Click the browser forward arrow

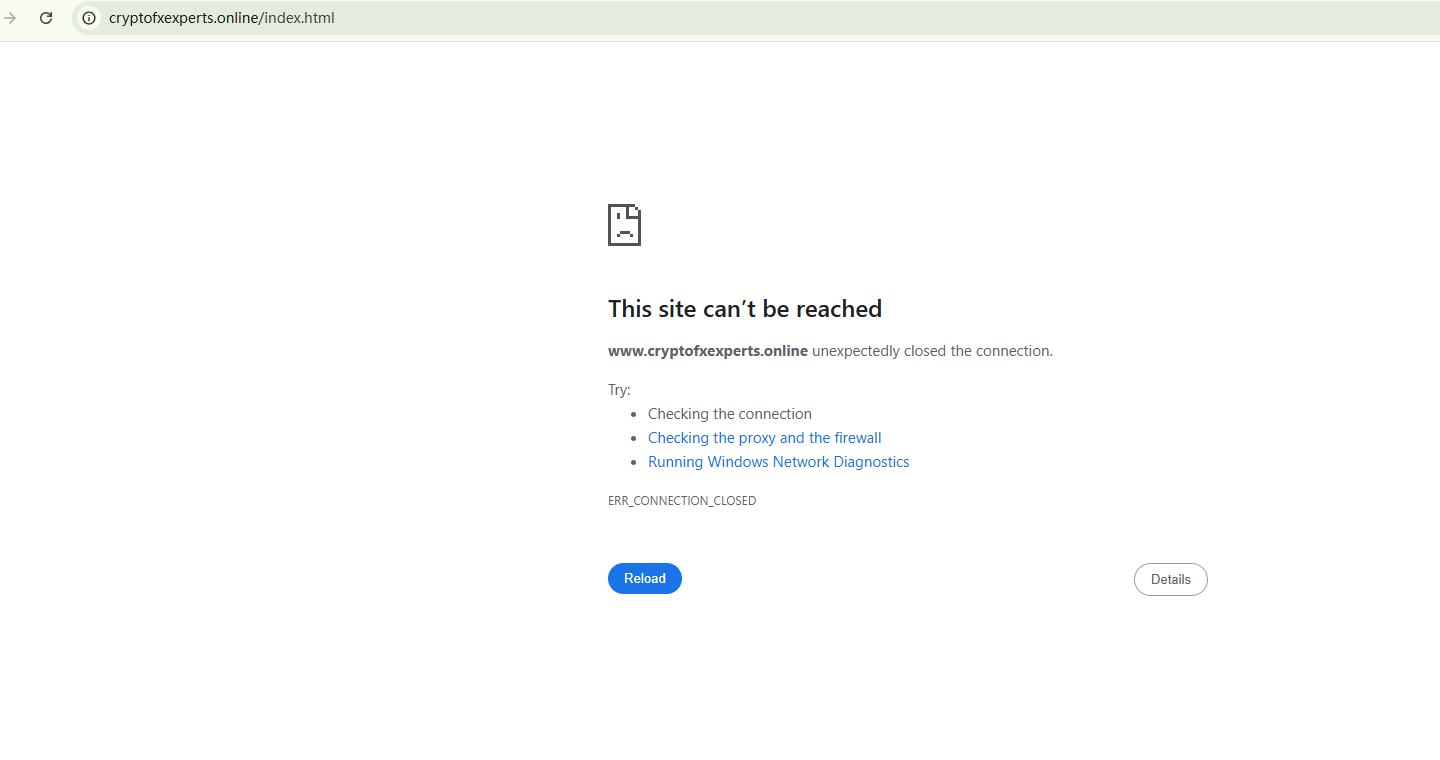click(10, 18)
